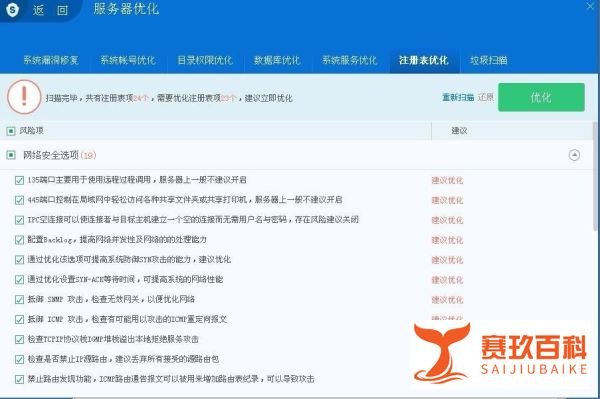Click 建议优化 for the IPC空连接 row
The image size is (600, 399).
pyautogui.click(x=447, y=220)
